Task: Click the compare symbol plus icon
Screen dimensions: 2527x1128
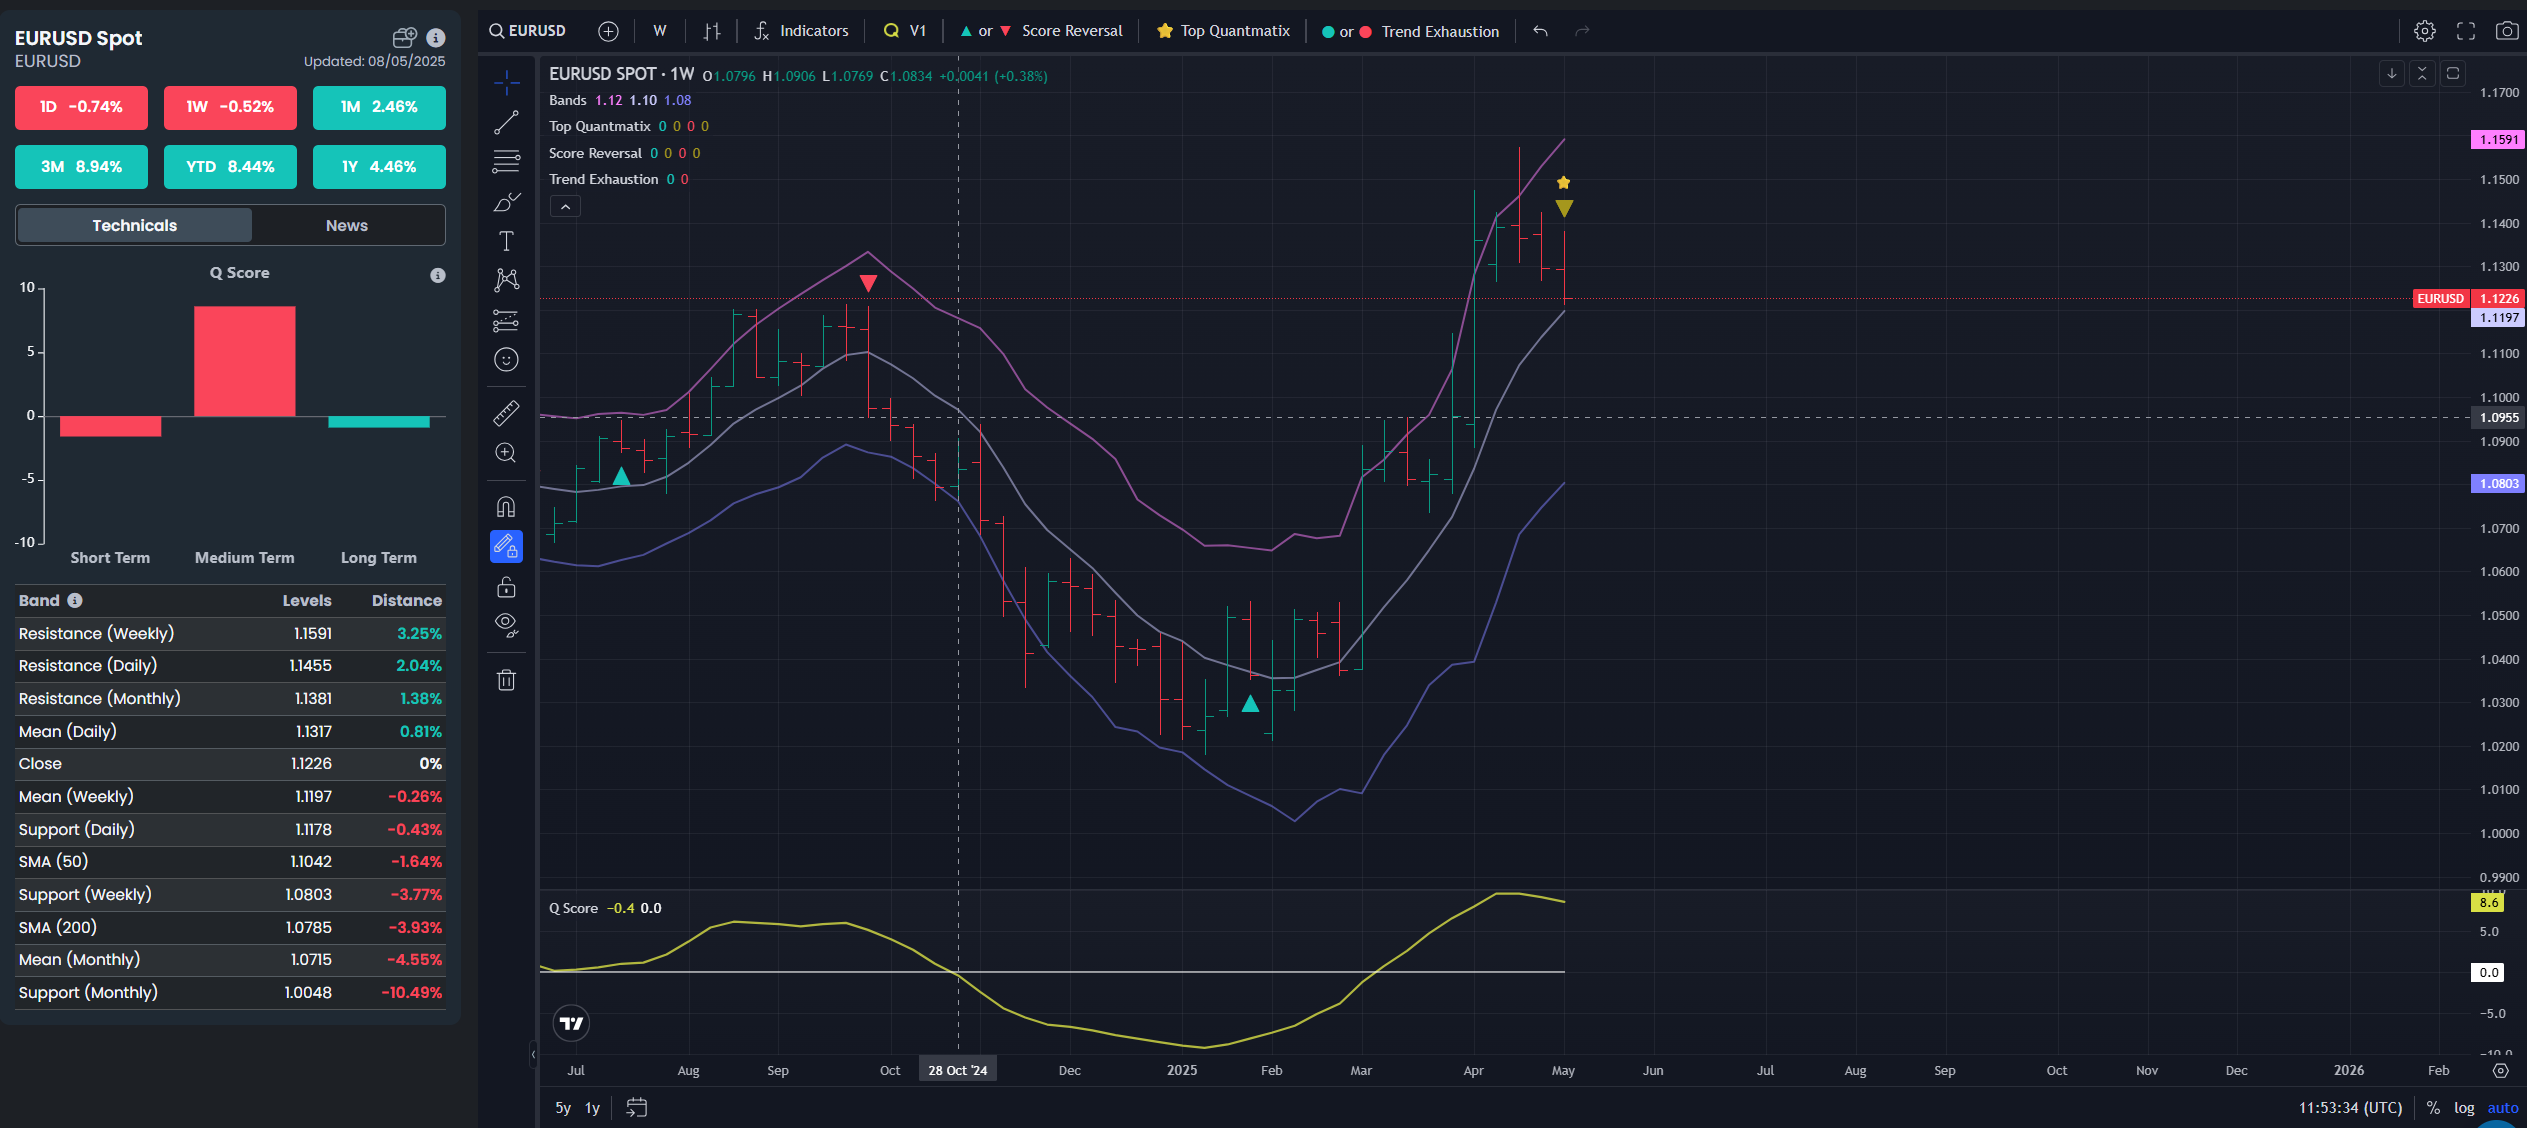Action: 608,31
